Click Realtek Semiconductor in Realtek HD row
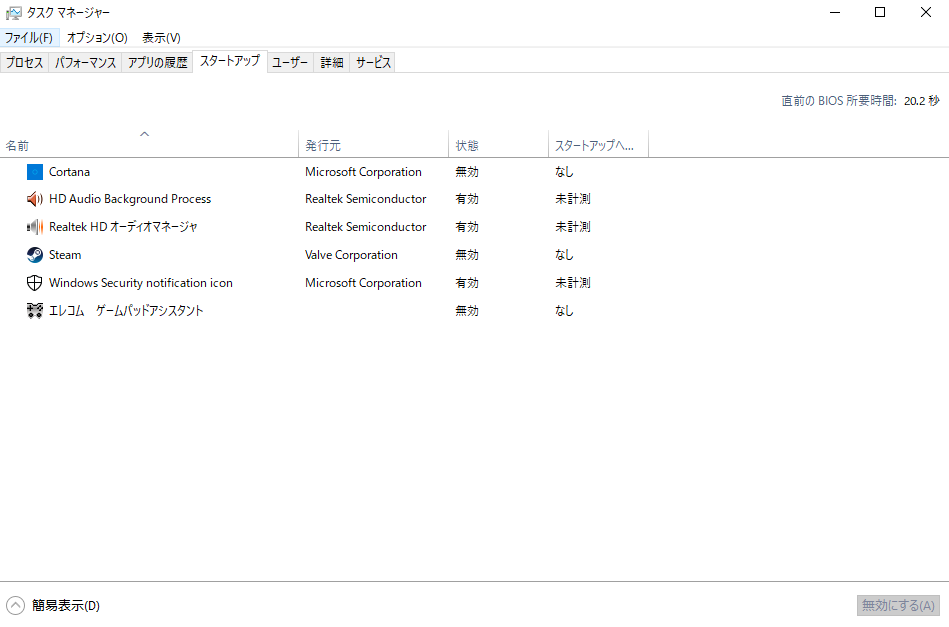The height and width of the screenshot is (627, 949). pos(366,227)
